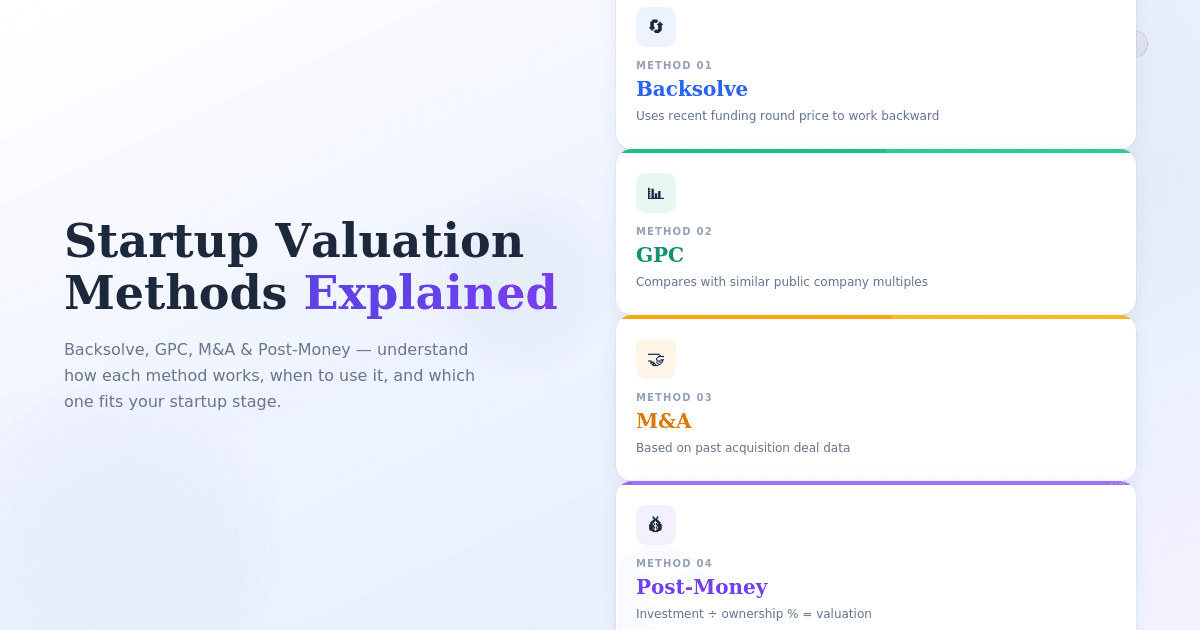The width and height of the screenshot is (1200, 630).
Task: Select the orange-tinted deal icon for Method 03
Action: 656,359
